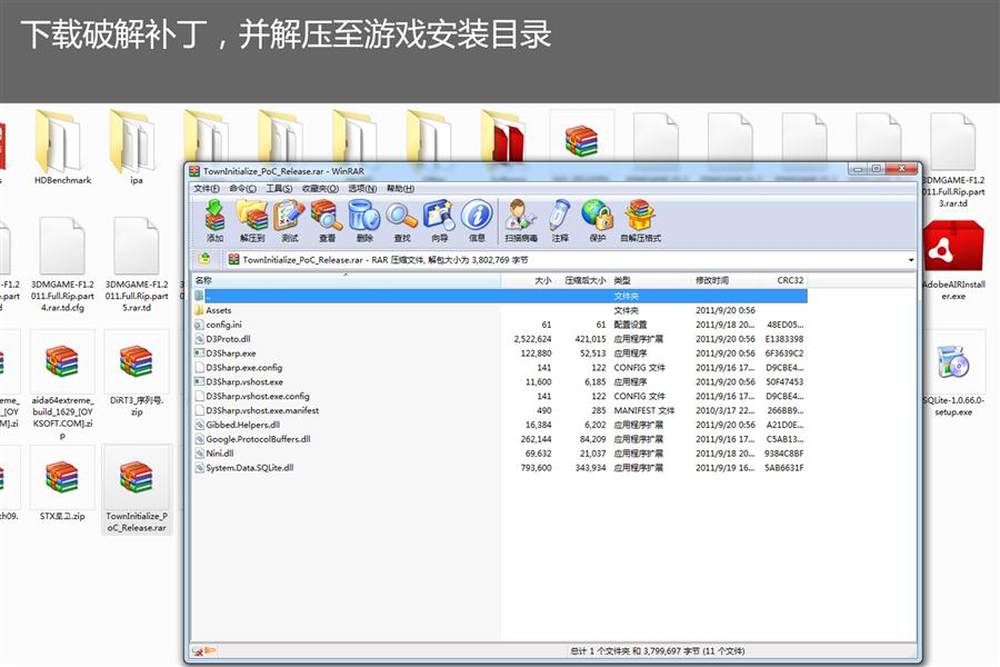Click the View (查看) toolbar icon
The height and width of the screenshot is (667, 1000).
[327, 221]
